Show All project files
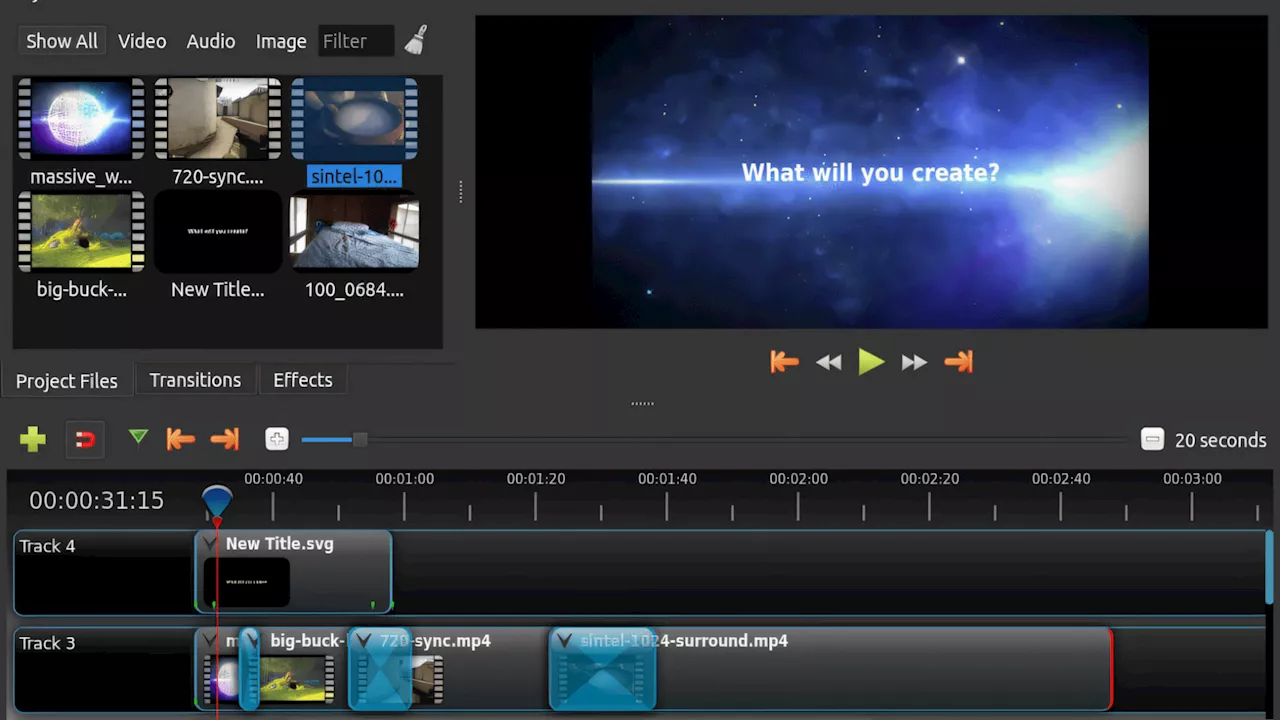The width and height of the screenshot is (1280, 720). 62,41
